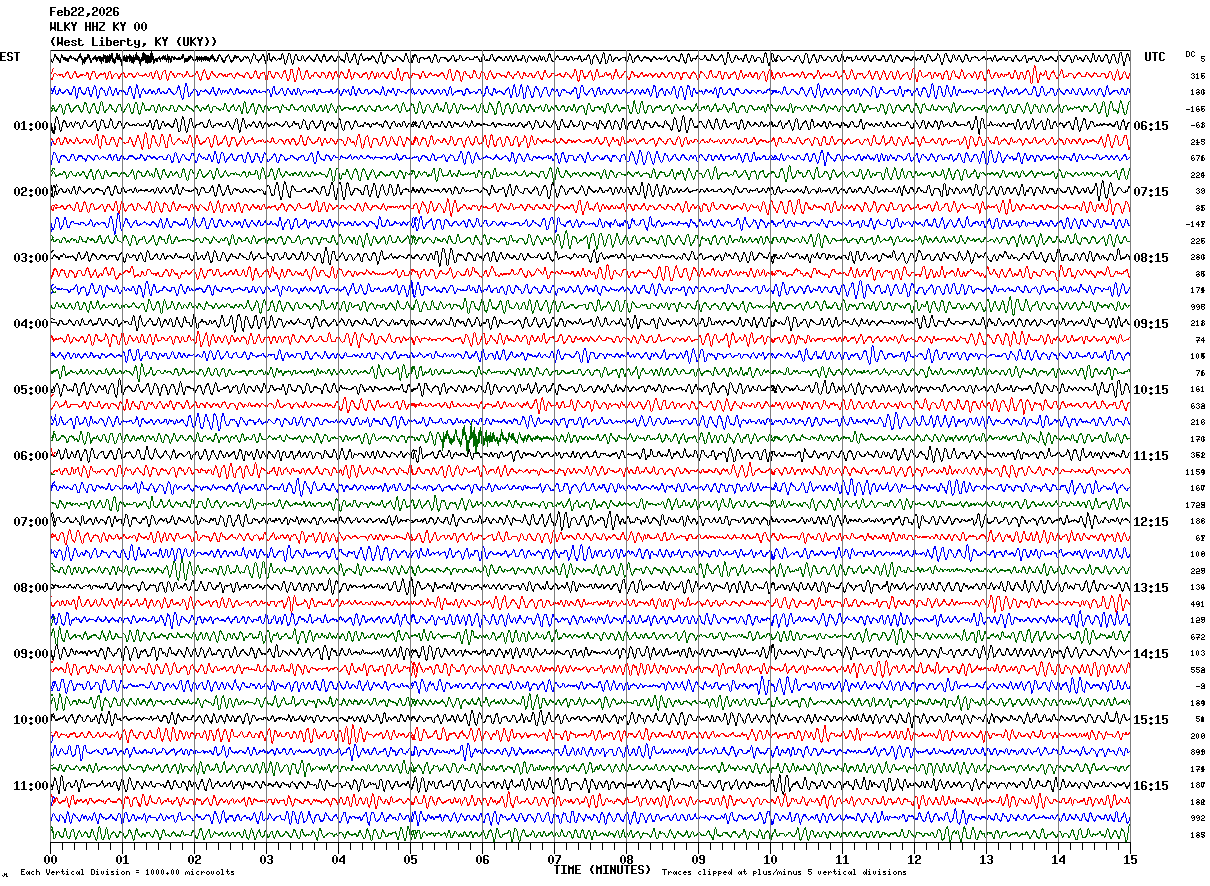Click the DC offset value '491'
Screen dimensions: 1210x886
pyautogui.click(x=1198, y=604)
